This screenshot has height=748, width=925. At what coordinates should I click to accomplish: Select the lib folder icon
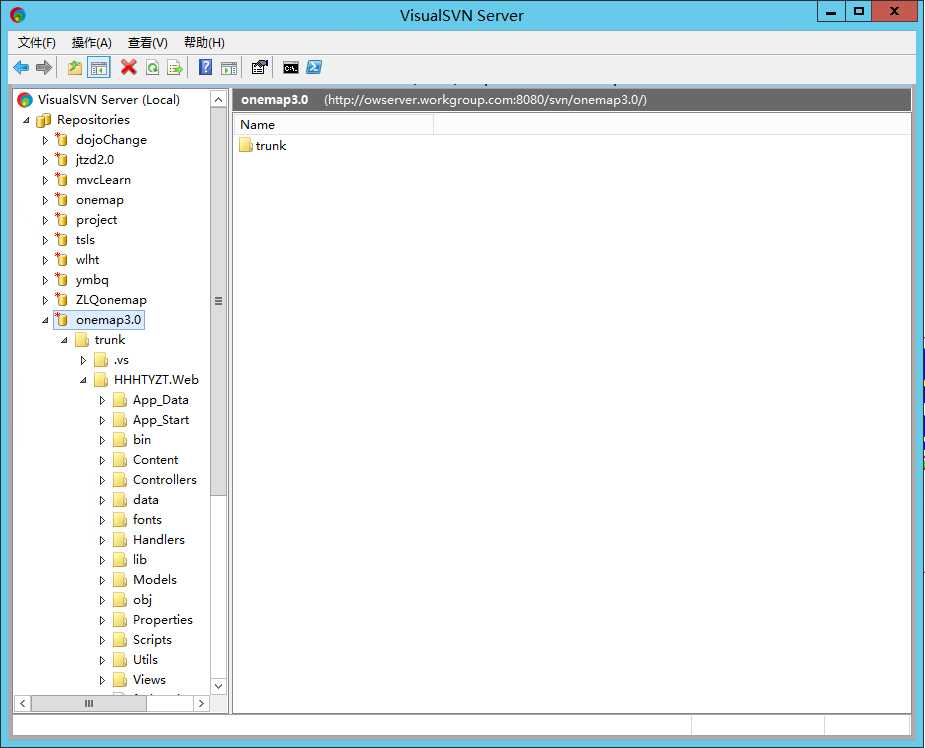pos(120,560)
